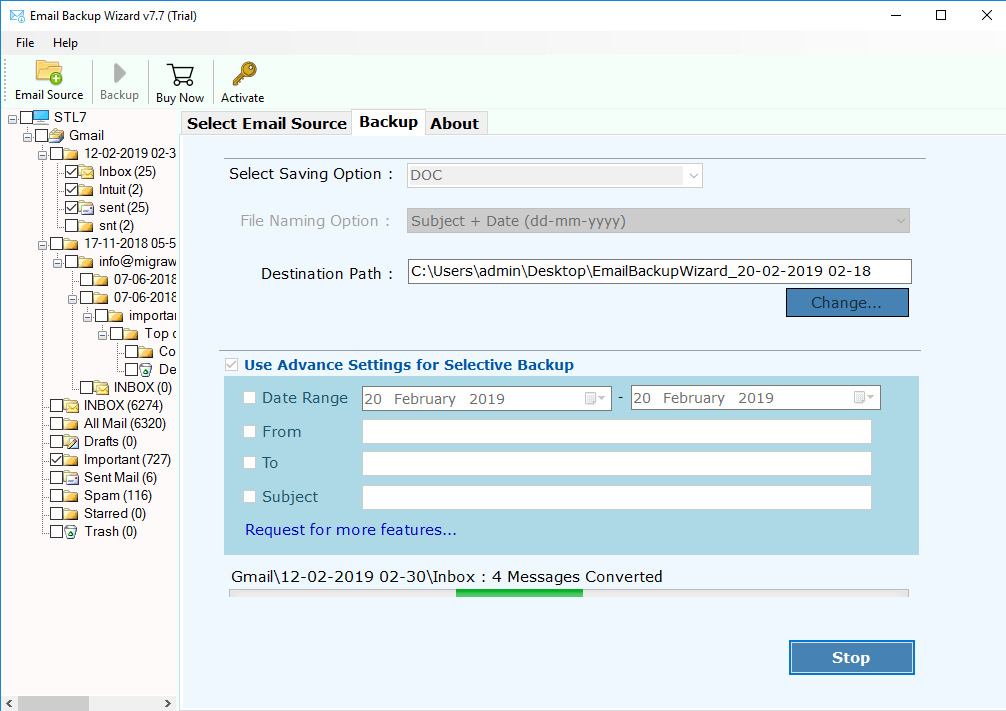This screenshot has width=1006, height=711.
Task: Select the Gmail folder icon in tree
Action: tap(56, 135)
